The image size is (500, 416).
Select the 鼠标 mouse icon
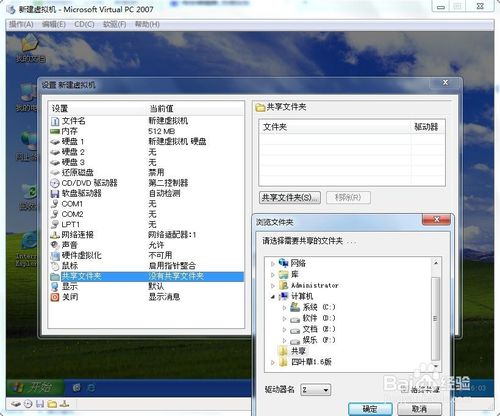[55, 266]
